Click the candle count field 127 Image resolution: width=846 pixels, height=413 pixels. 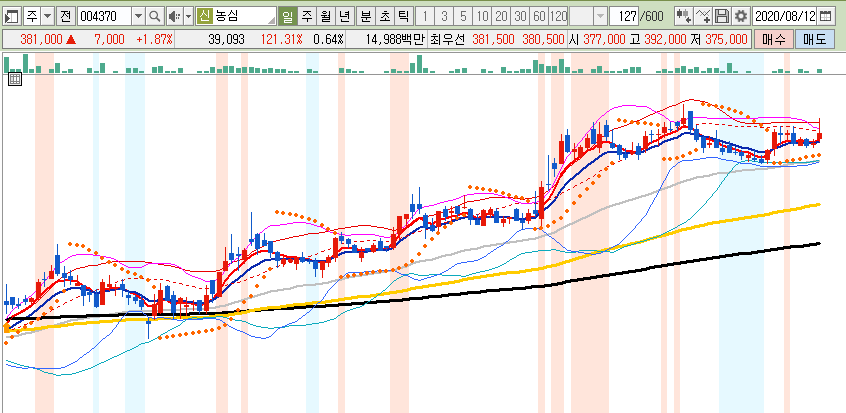pos(623,16)
